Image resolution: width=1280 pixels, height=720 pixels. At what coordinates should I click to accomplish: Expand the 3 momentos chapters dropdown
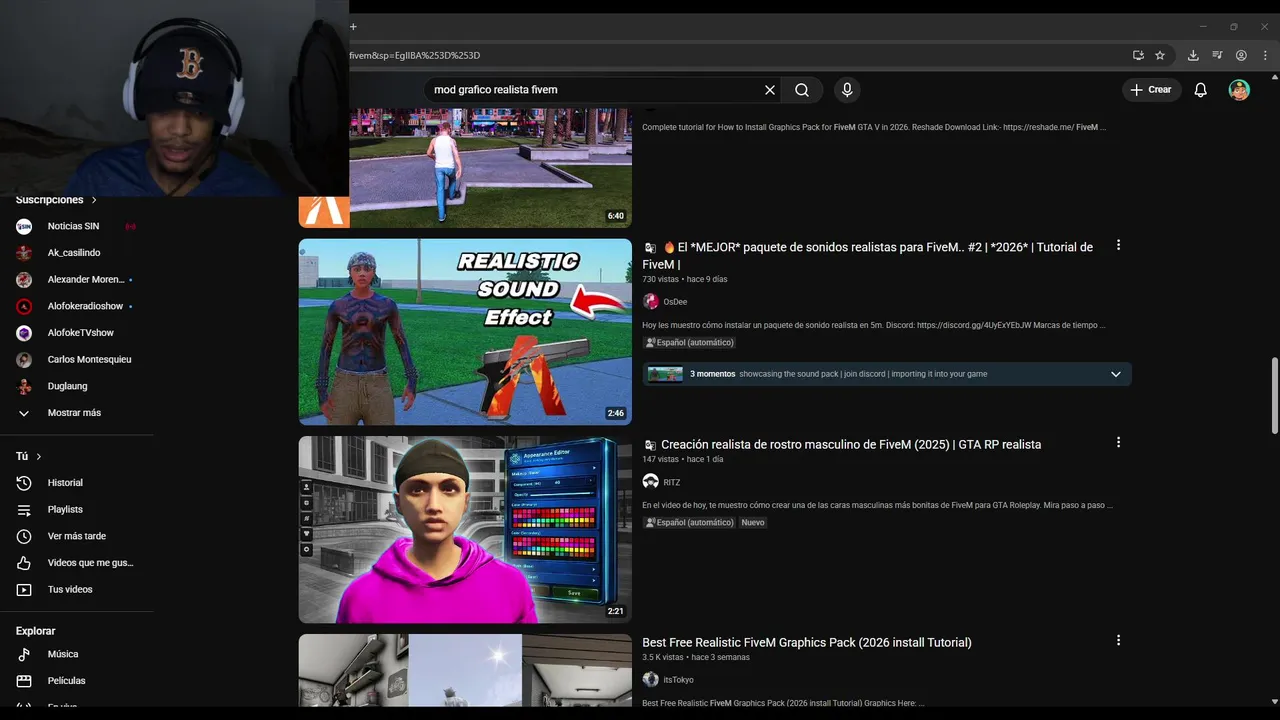coord(1116,374)
